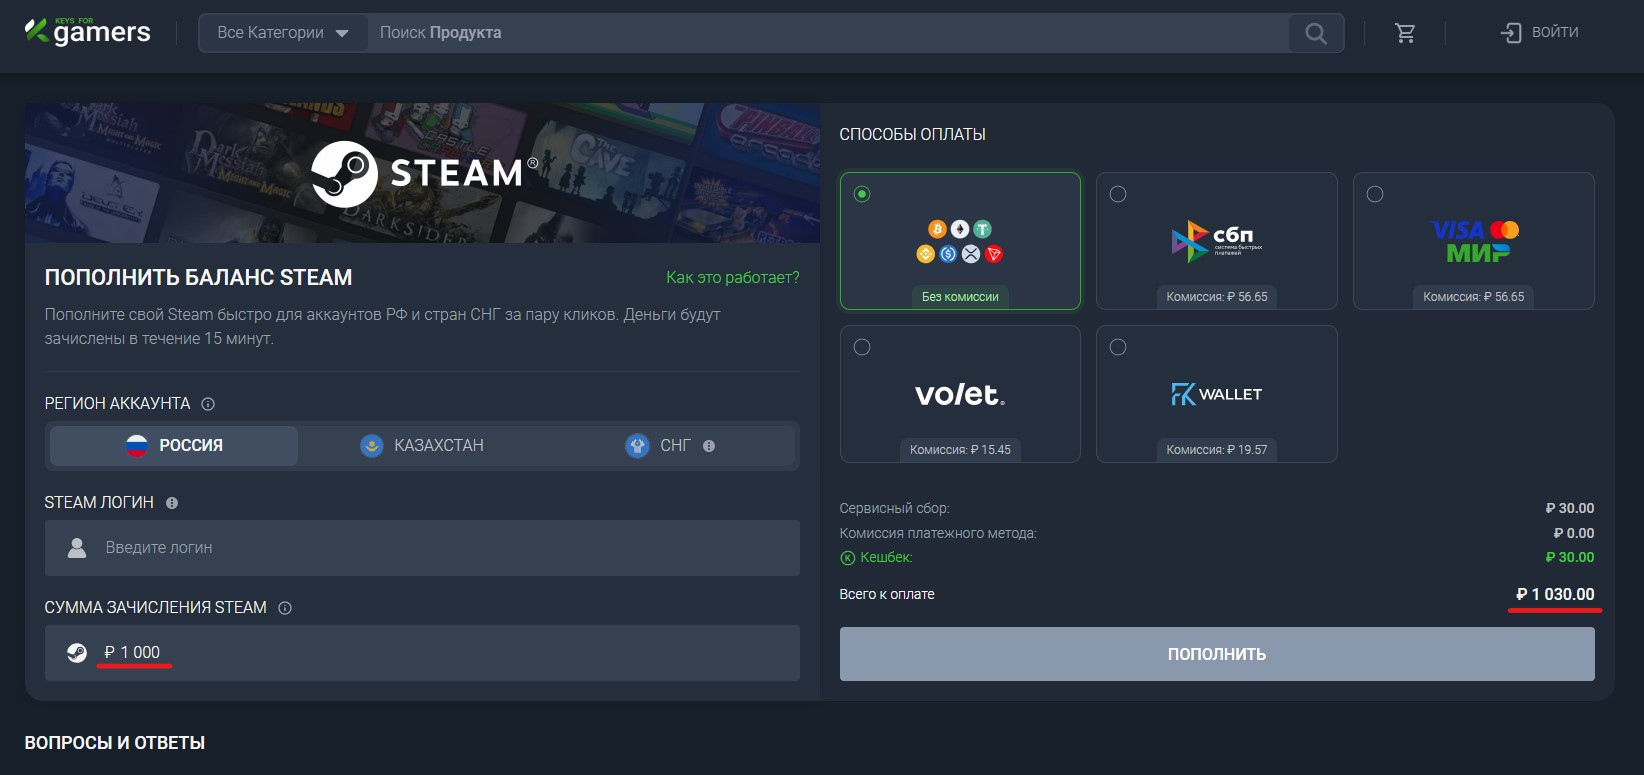Click the info icon beside Регион аккаунта
This screenshot has height=775, width=1644.
(x=208, y=404)
